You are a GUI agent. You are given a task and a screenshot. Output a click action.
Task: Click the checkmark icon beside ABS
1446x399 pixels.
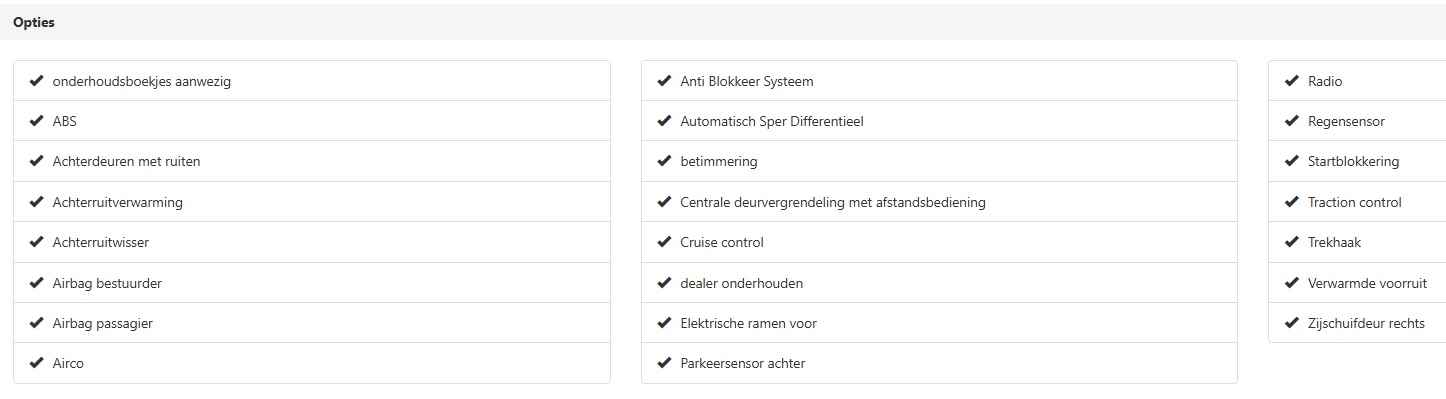point(37,121)
